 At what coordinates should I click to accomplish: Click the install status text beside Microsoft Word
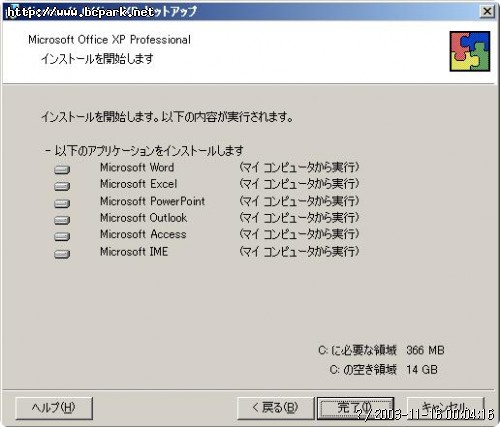[x=299, y=167]
